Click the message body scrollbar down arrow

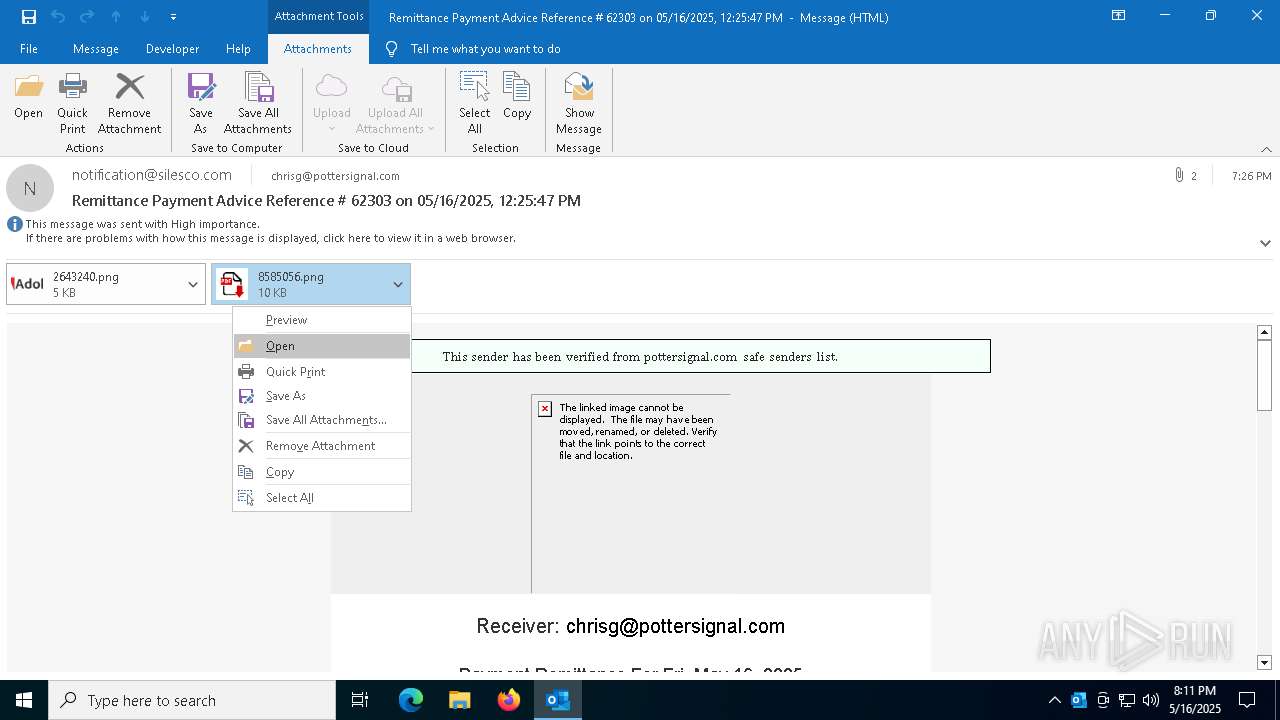1264,663
